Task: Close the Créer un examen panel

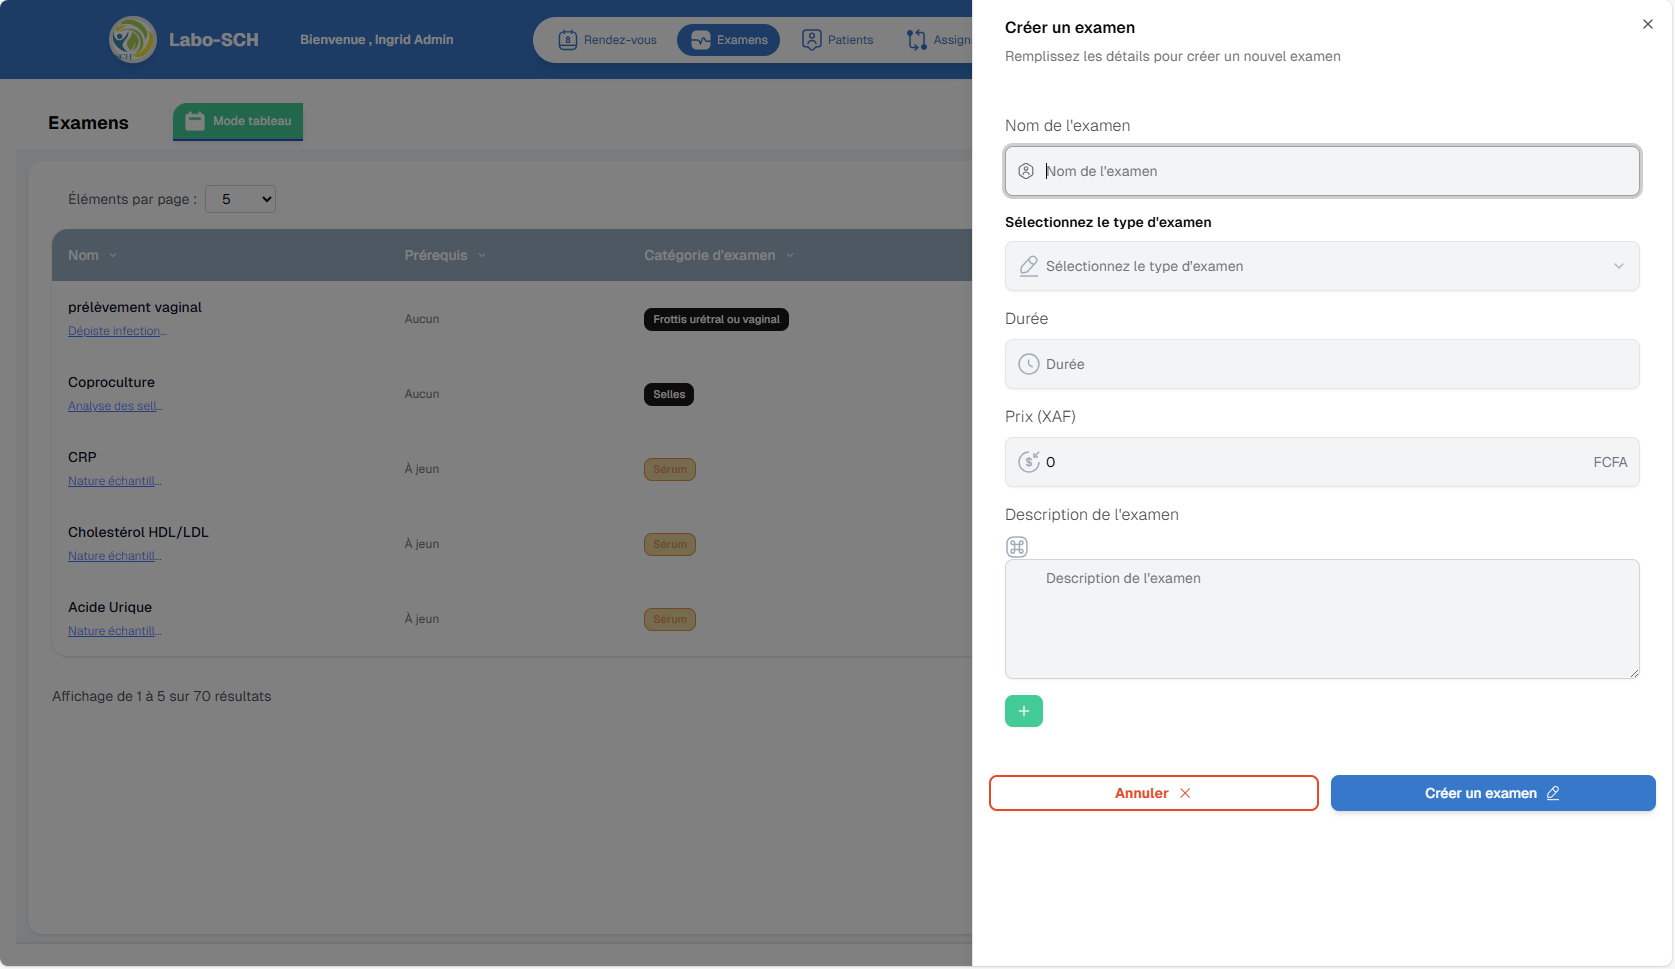Action: [x=1647, y=24]
